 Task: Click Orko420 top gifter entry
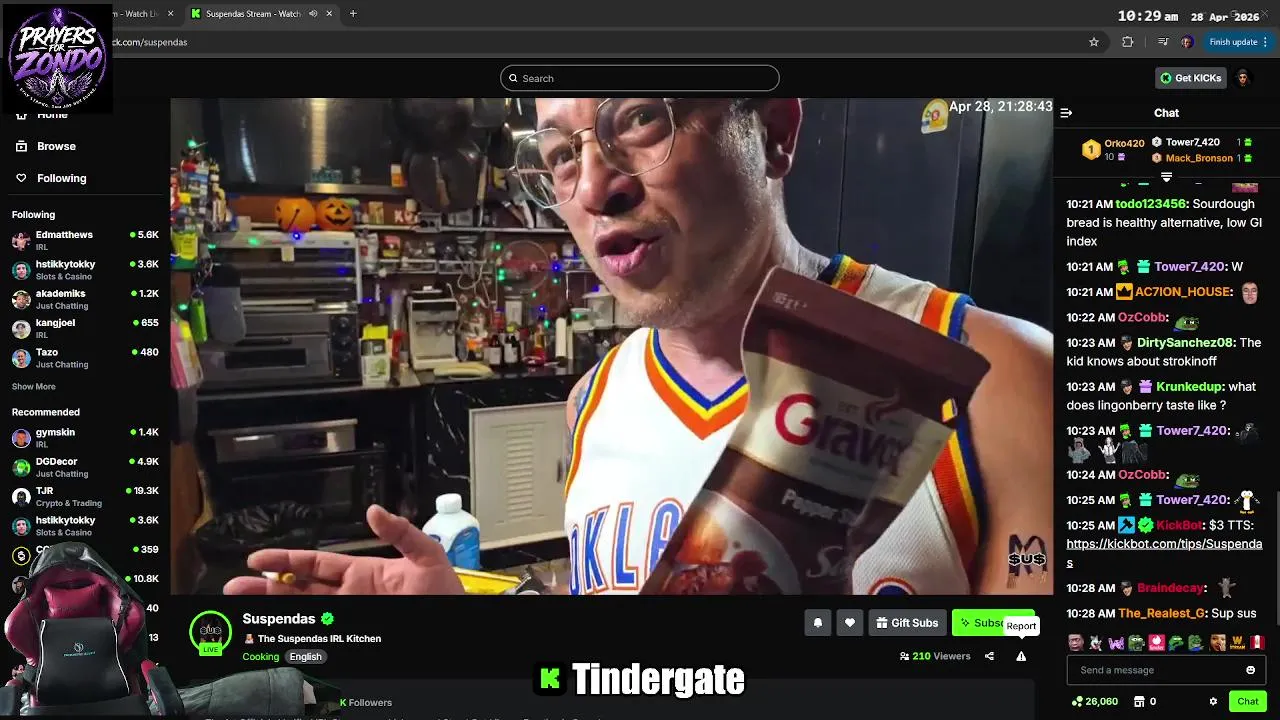click(1115, 150)
